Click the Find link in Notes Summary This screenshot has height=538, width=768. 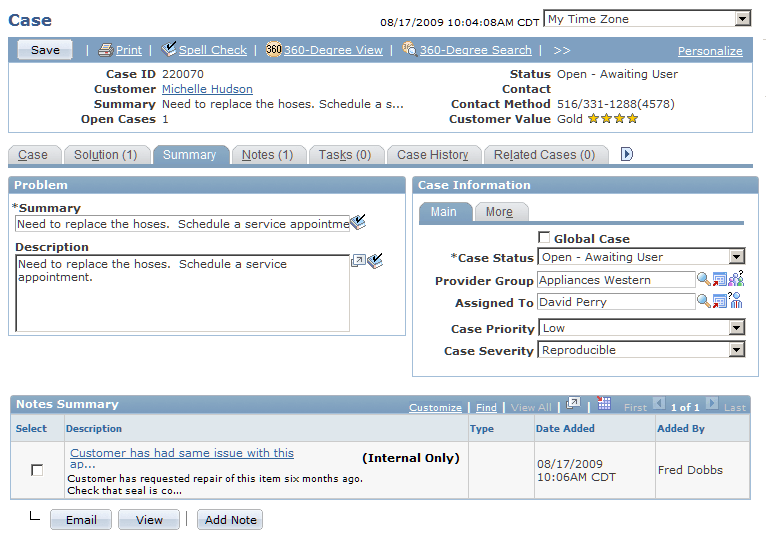(486, 408)
